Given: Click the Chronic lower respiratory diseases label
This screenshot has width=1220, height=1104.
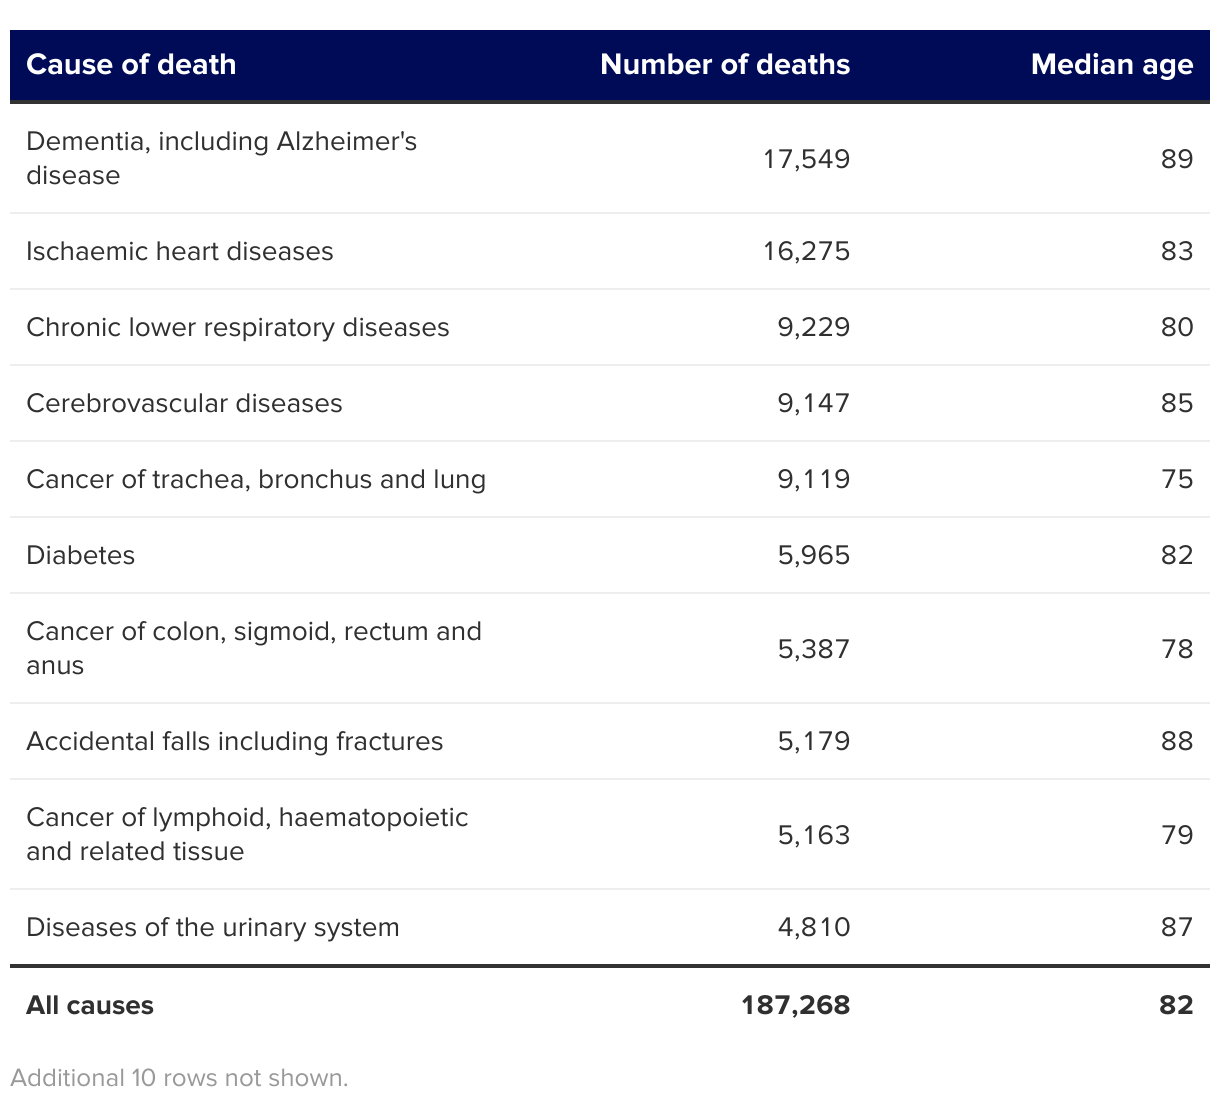Looking at the screenshot, I should pyautogui.click(x=238, y=327).
